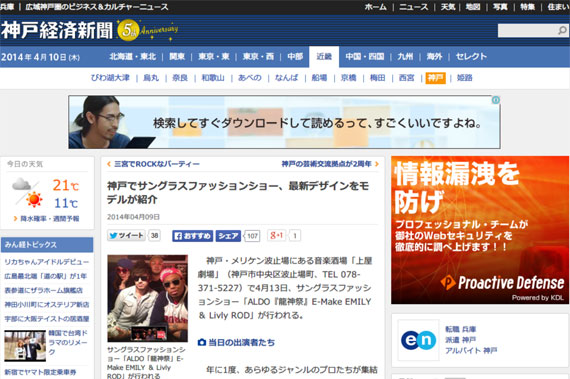Select the 中部 region tab

[x=295, y=57]
